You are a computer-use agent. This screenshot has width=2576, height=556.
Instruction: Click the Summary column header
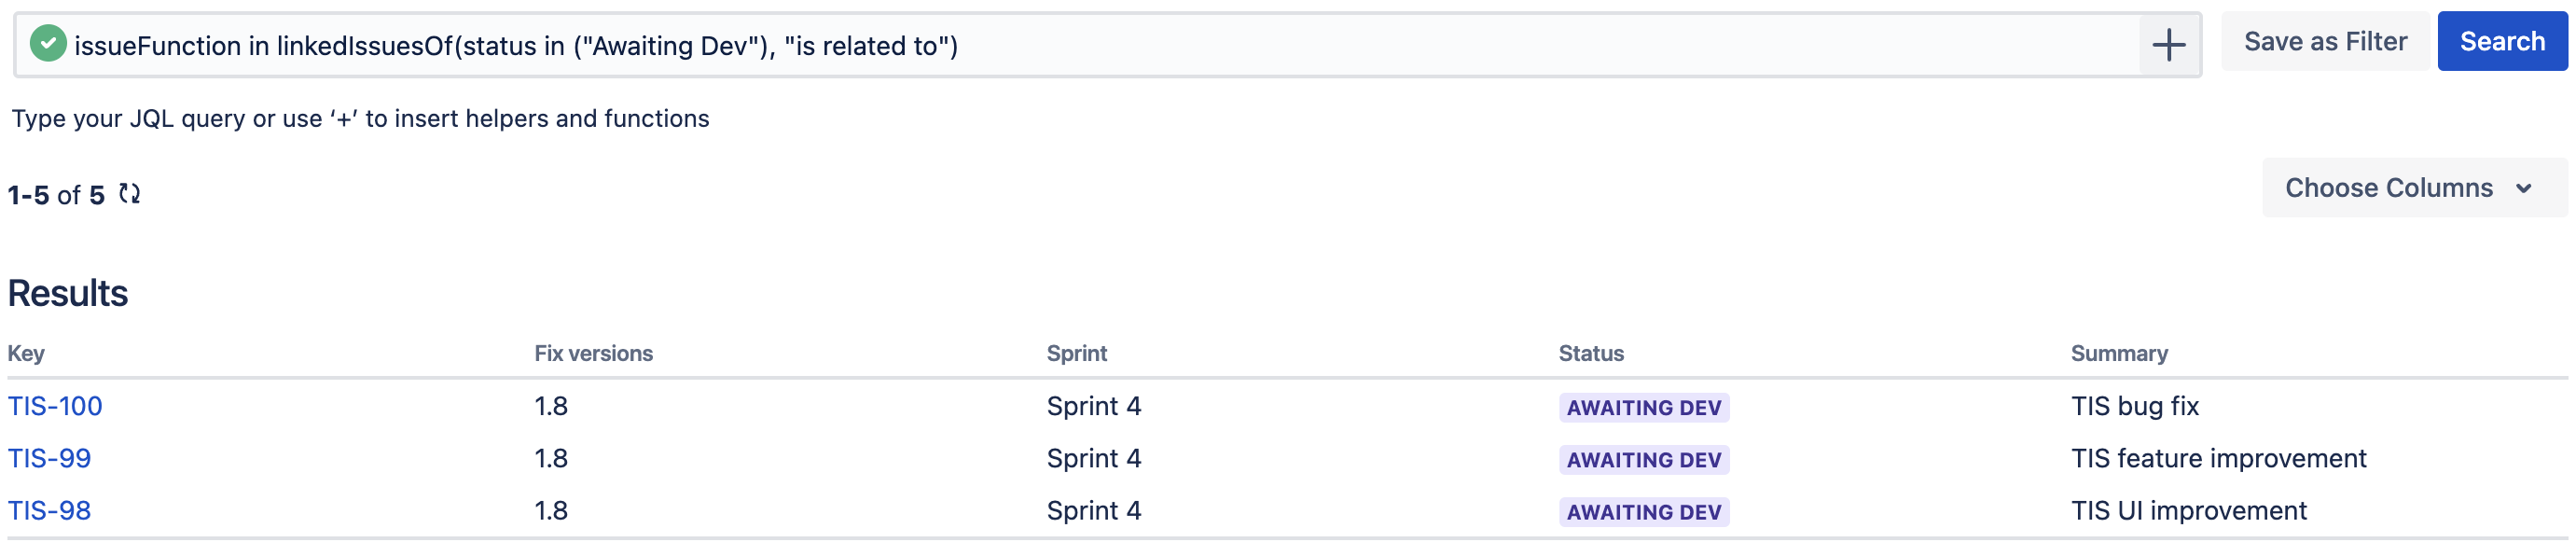2118,353
